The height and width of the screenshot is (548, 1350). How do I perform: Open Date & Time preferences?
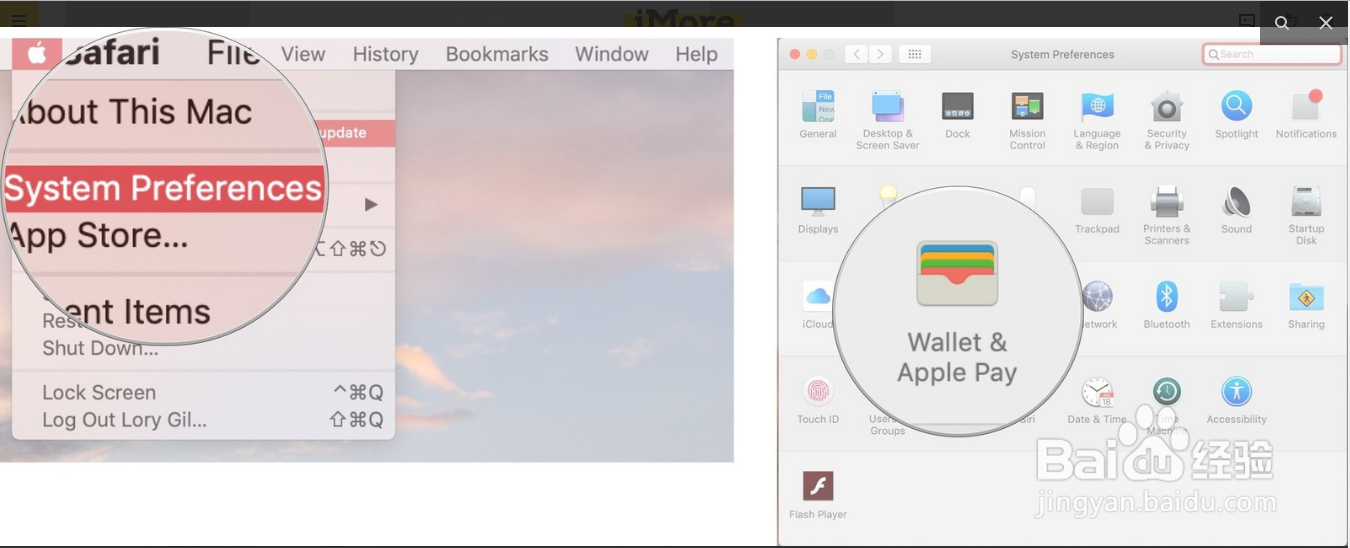pyautogui.click(x=1097, y=399)
